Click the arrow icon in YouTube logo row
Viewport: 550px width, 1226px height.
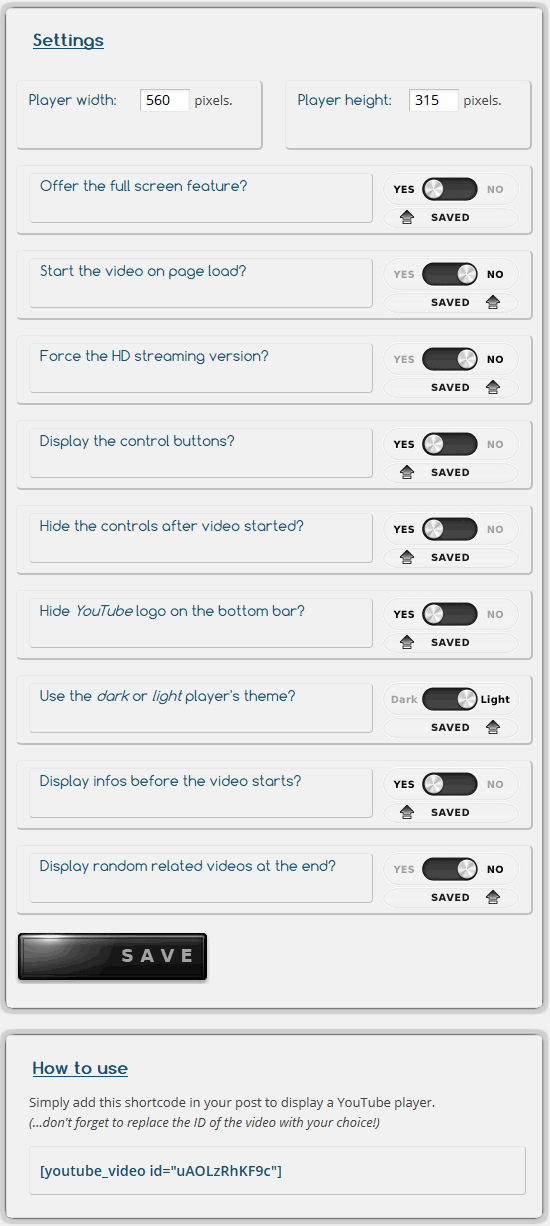(407, 642)
